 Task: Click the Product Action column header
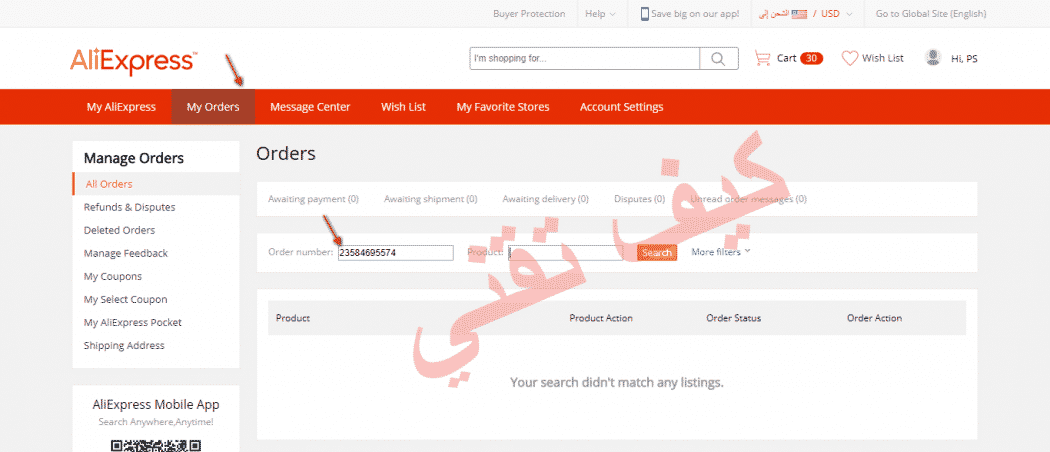(x=601, y=318)
